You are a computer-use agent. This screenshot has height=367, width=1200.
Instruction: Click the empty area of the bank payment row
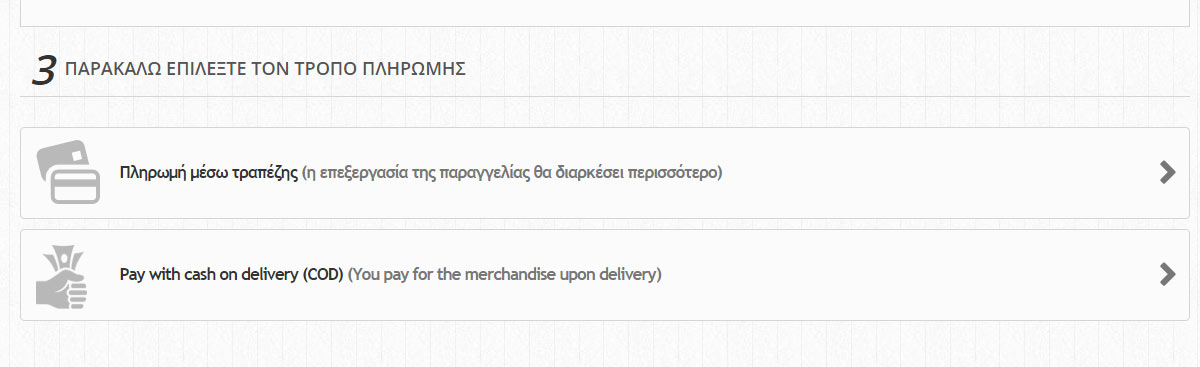click(940, 173)
